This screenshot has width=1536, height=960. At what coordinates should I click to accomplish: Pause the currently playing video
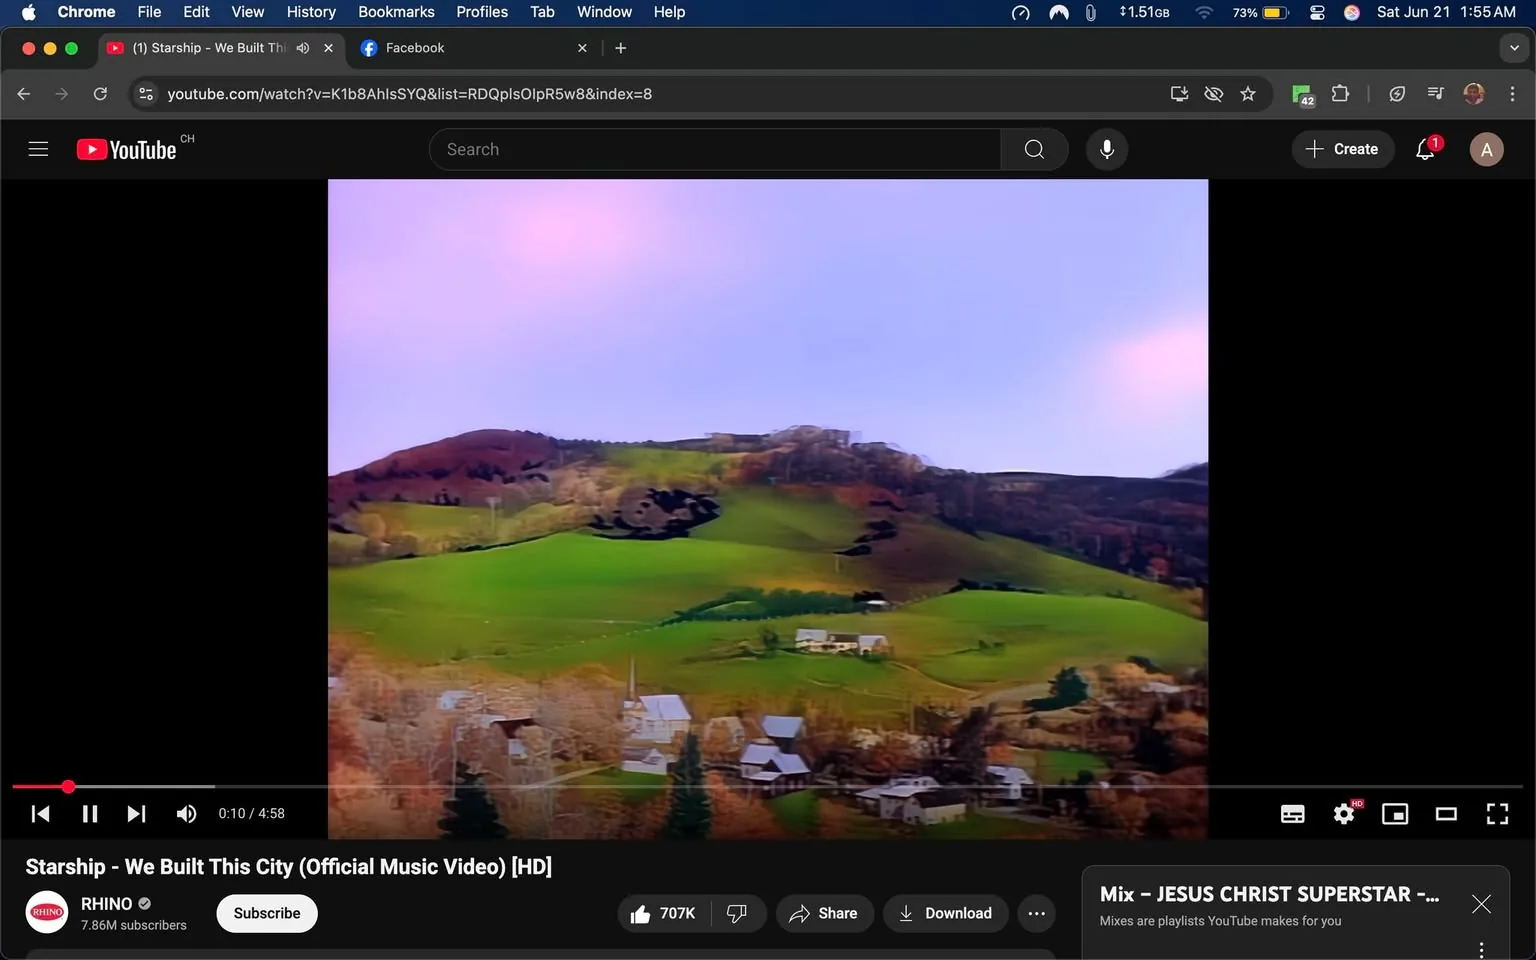pyautogui.click(x=89, y=813)
